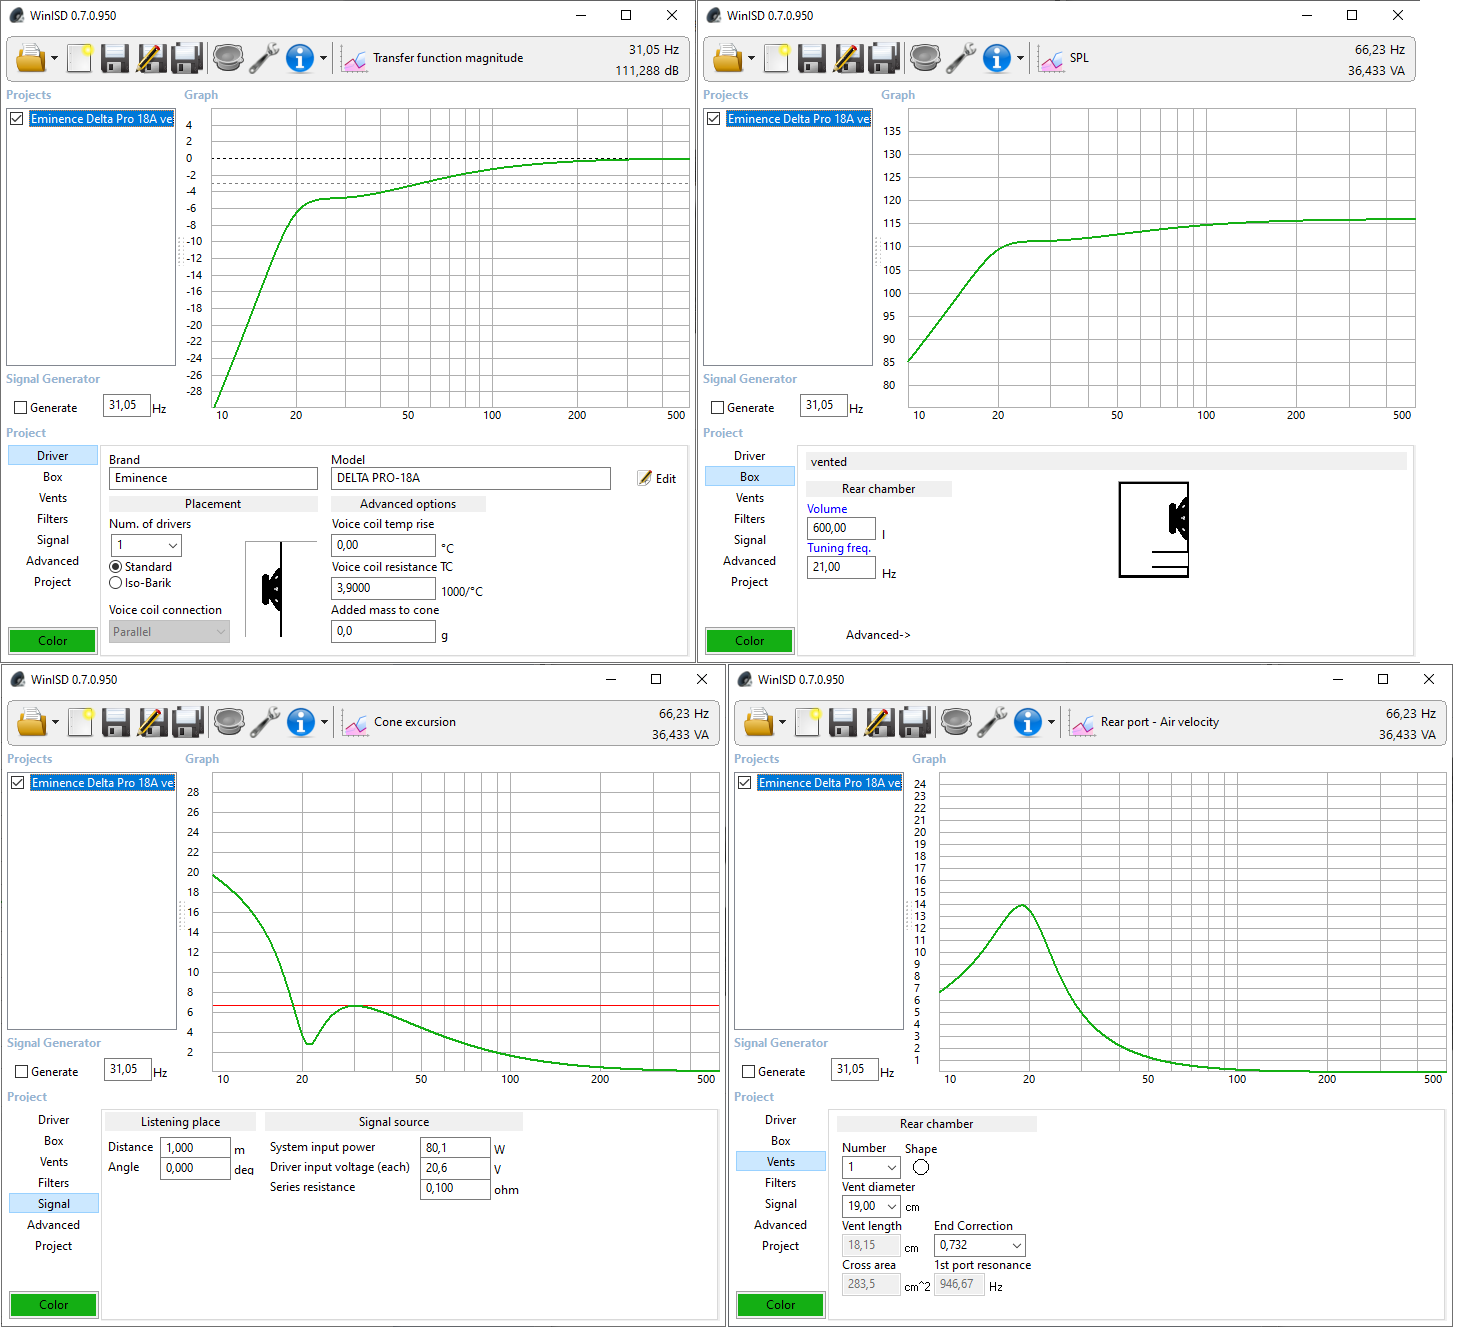Select the Iso-Barik radio button
Screen dimensions: 1458x1330
pos(116,583)
